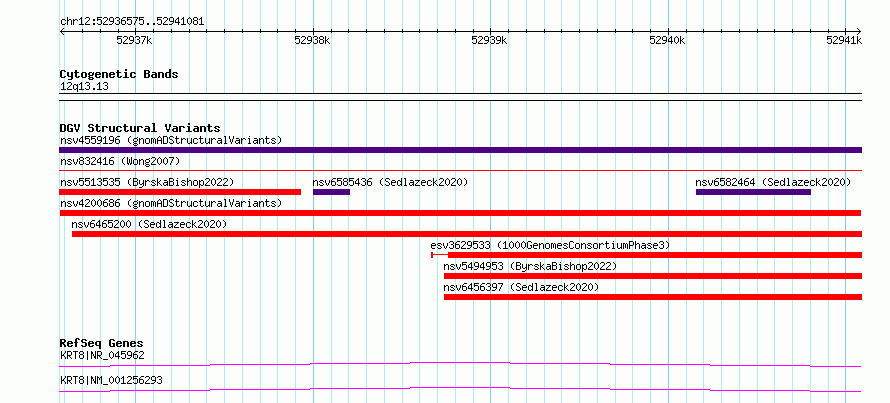Click the 12q13.13 band label
This screenshot has height=403, width=890.
(84, 87)
